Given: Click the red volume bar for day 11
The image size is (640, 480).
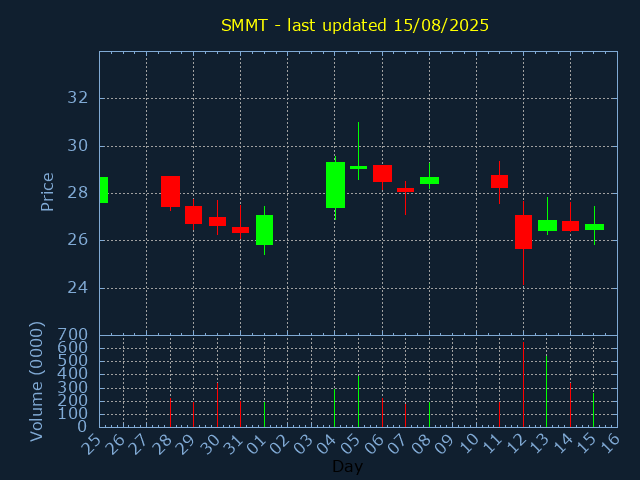Looking at the screenshot, I should [x=499, y=415].
